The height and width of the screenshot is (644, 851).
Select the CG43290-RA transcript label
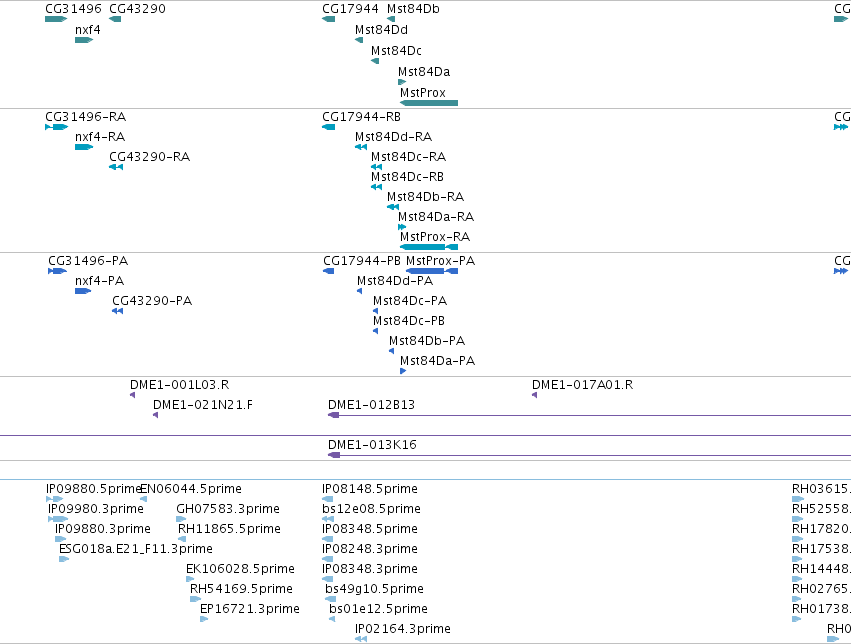150,157
